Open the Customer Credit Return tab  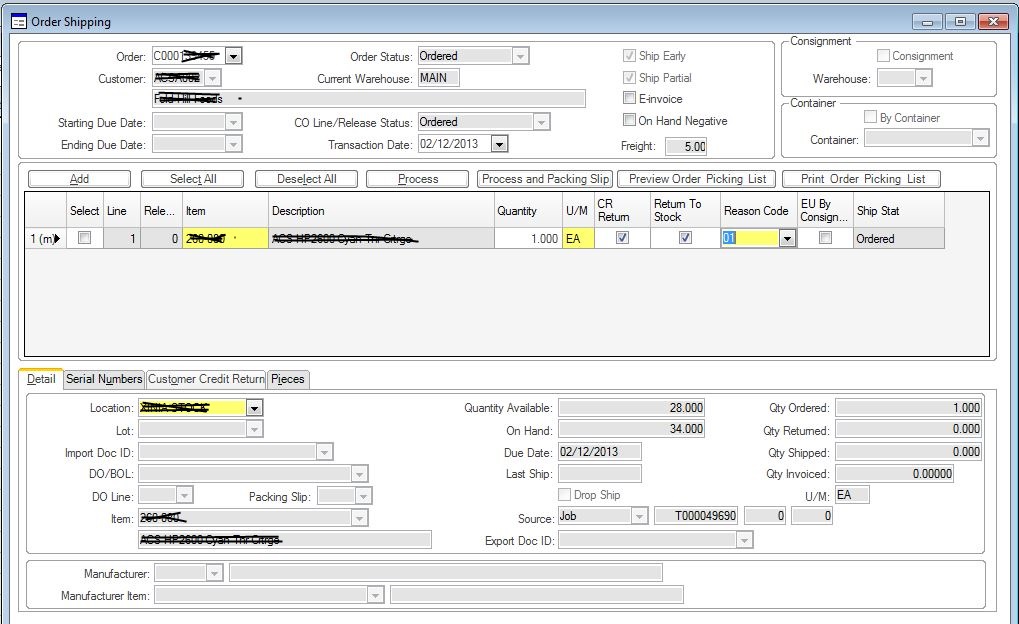(x=206, y=379)
